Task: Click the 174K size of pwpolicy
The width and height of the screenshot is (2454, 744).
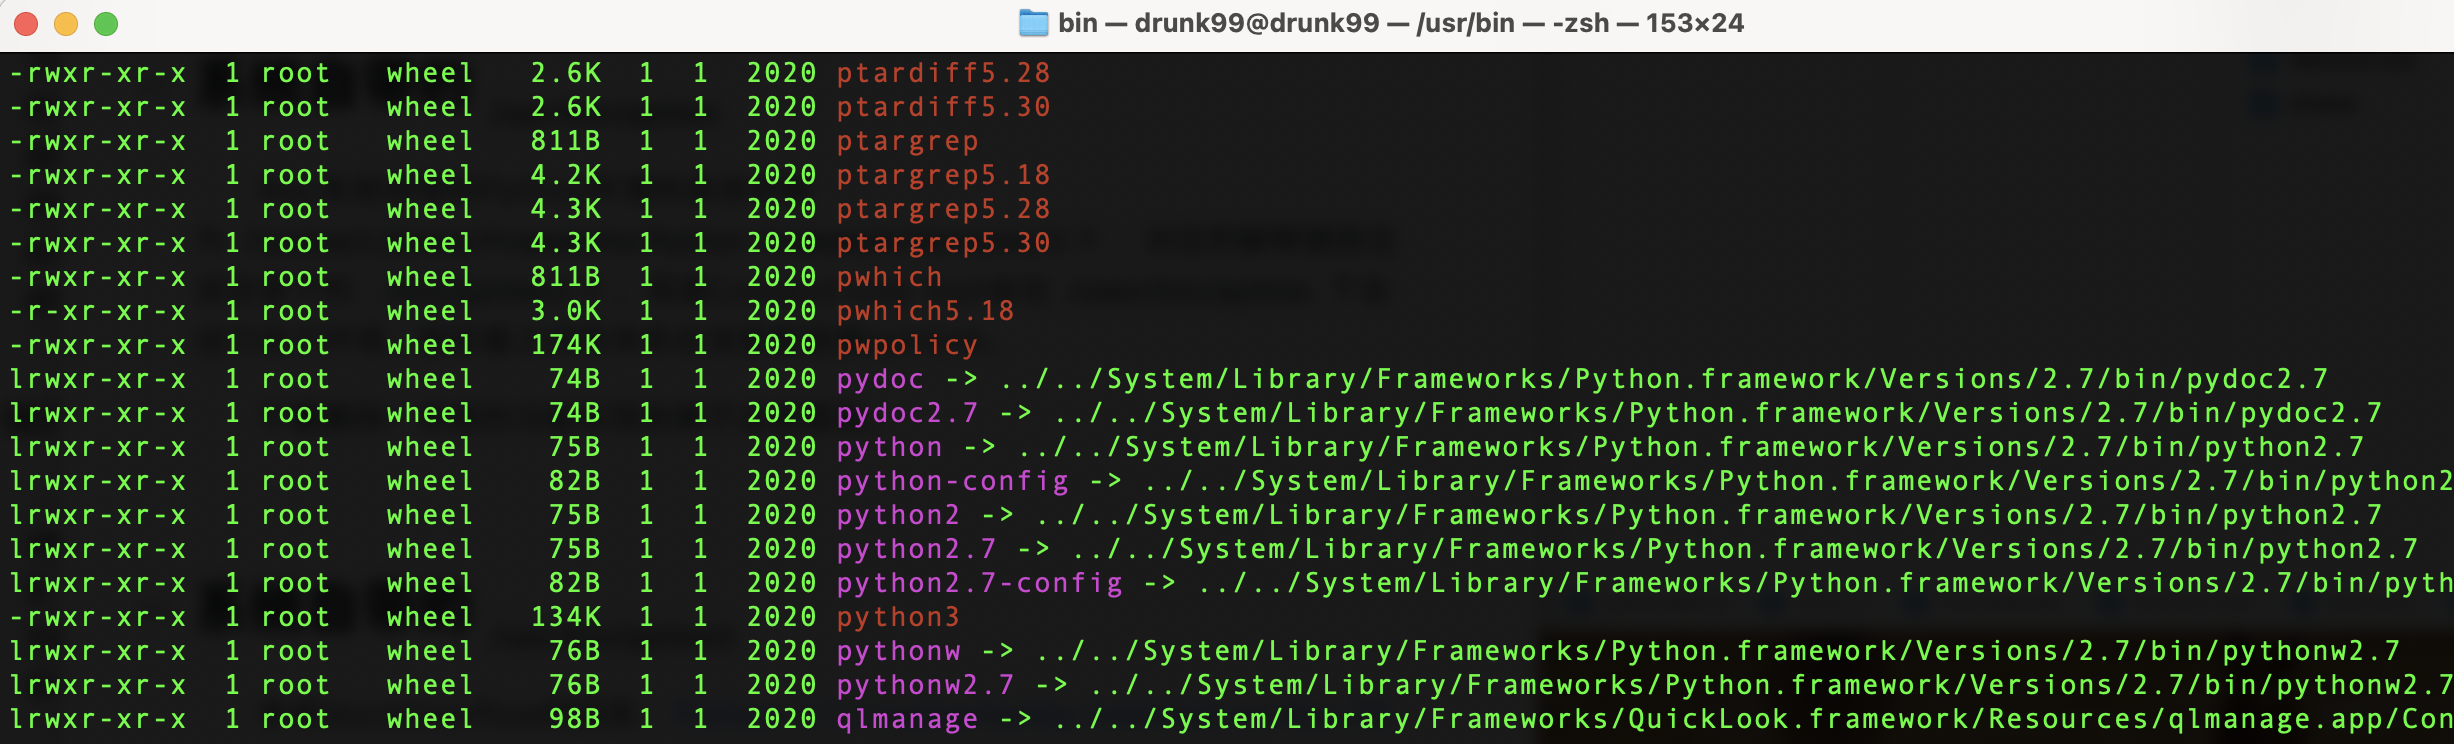Action: coord(566,345)
